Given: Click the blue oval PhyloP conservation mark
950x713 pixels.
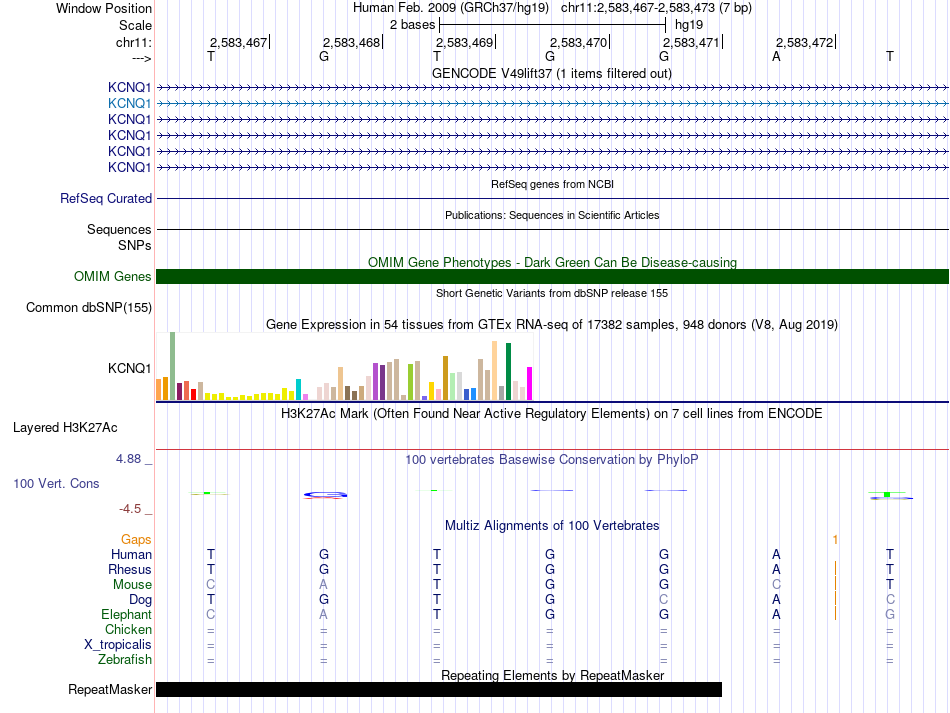Looking at the screenshot, I should coord(325,495).
